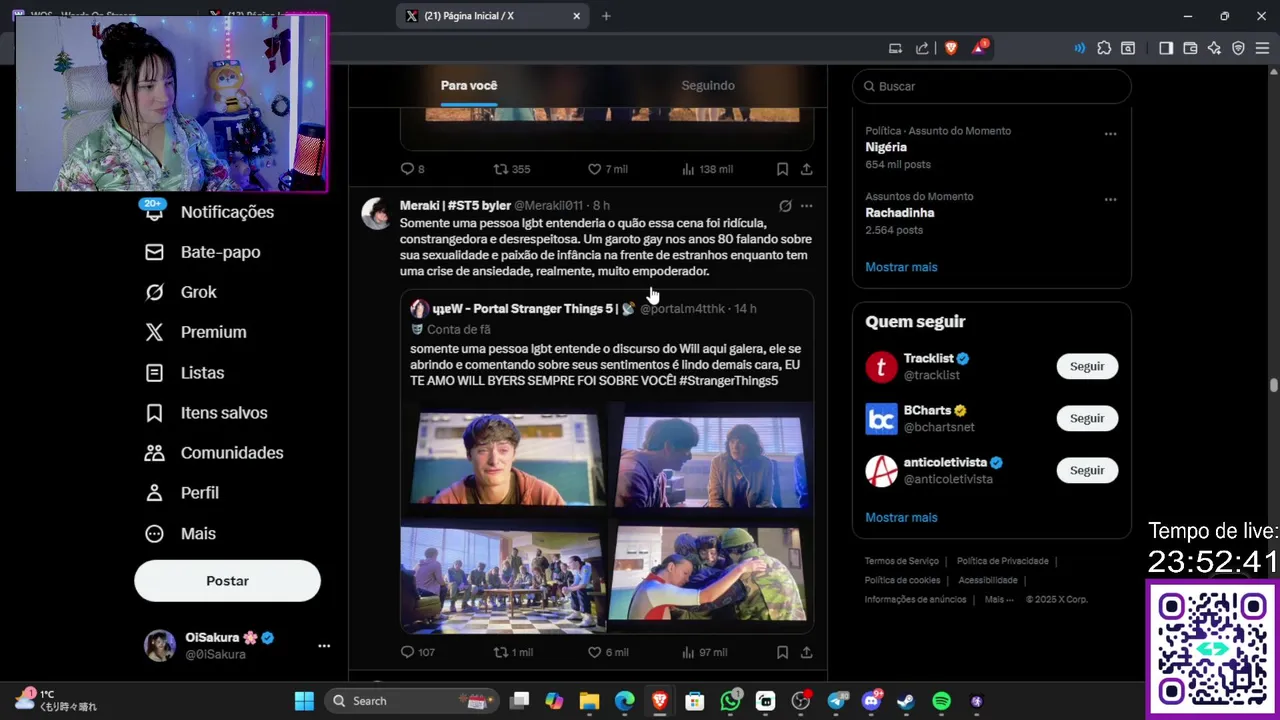Open Tracklist profile avatar

[881, 367]
